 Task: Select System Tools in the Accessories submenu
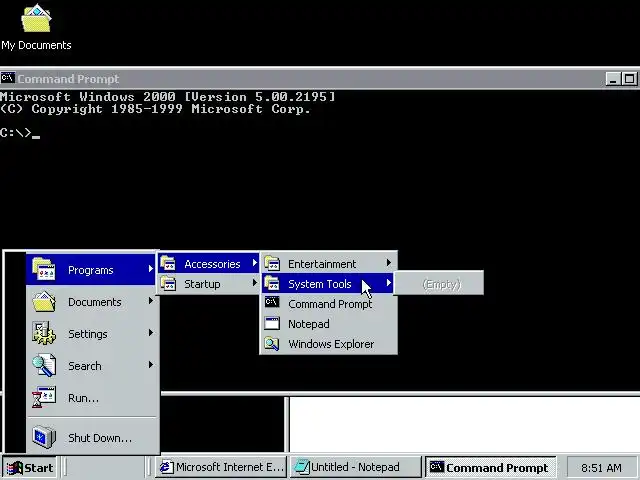[x=328, y=284]
